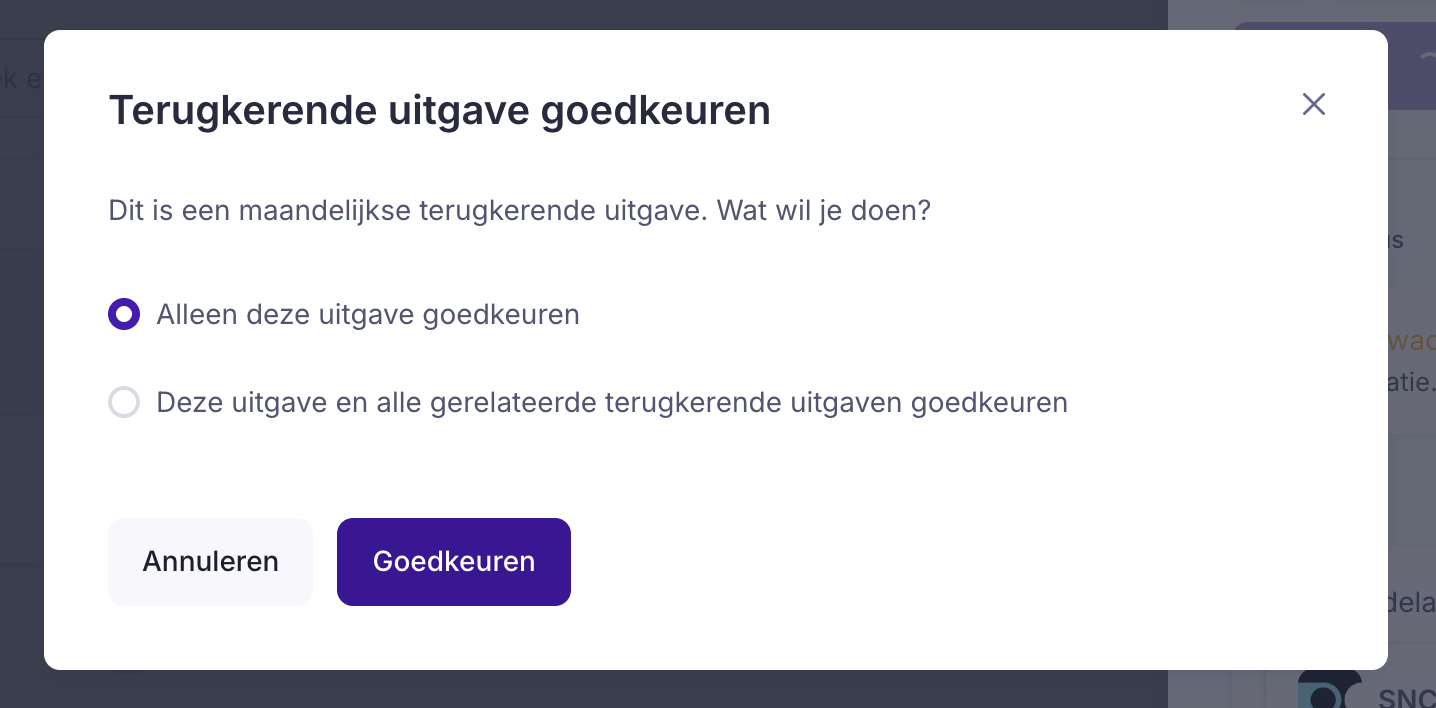The width and height of the screenshot is (1436, 708).
Task: Close the dialog with the X icon
Action: pos(1313,104)
